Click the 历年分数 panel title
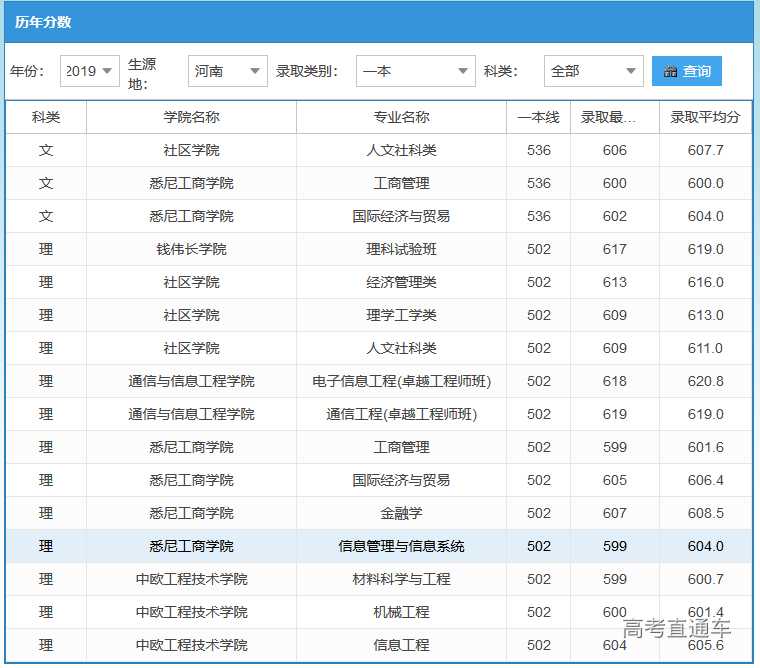 pyautogui.click(x=43, y=22)
